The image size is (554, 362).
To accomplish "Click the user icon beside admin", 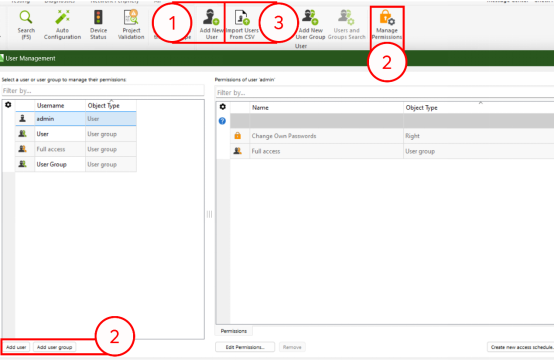I will (23, 119).
